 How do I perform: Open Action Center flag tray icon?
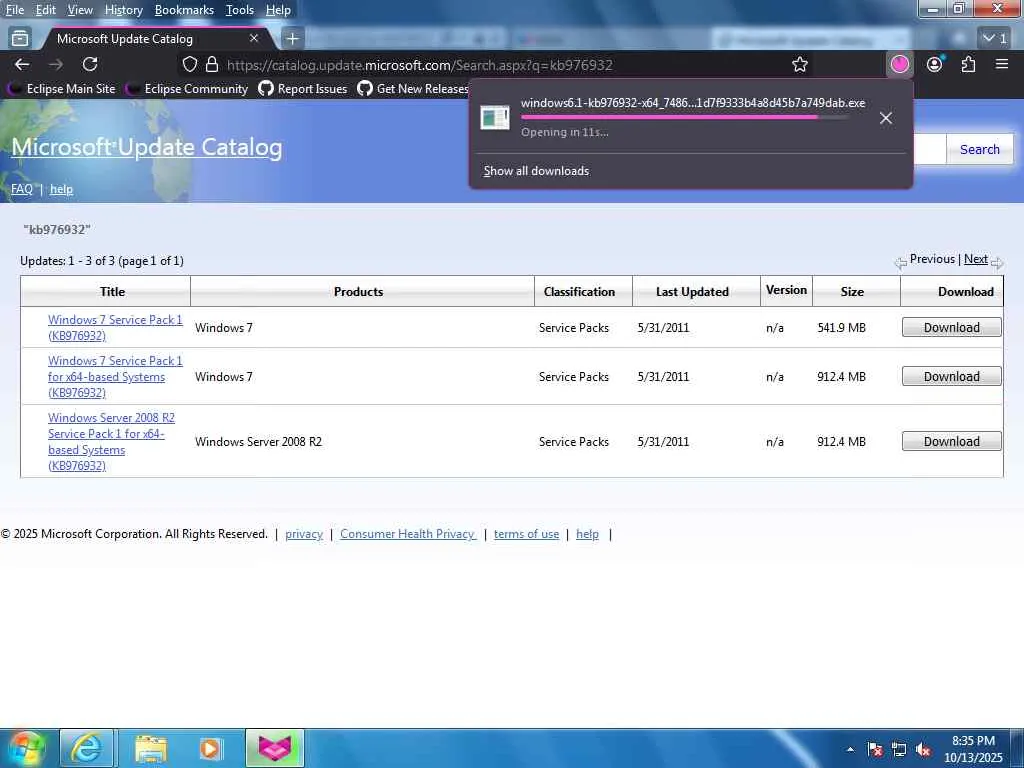pos(875,750)
